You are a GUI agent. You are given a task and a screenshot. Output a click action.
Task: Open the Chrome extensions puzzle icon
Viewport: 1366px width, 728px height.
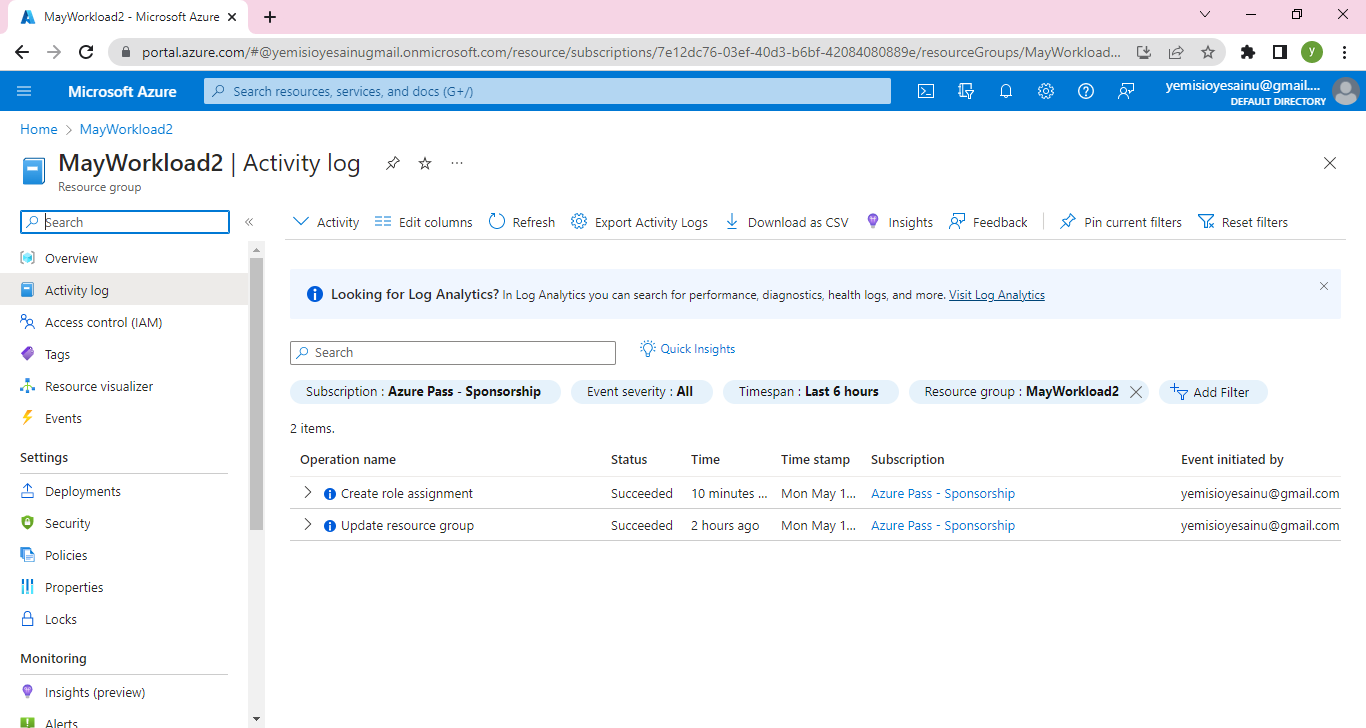click(x=1247, y=52)
